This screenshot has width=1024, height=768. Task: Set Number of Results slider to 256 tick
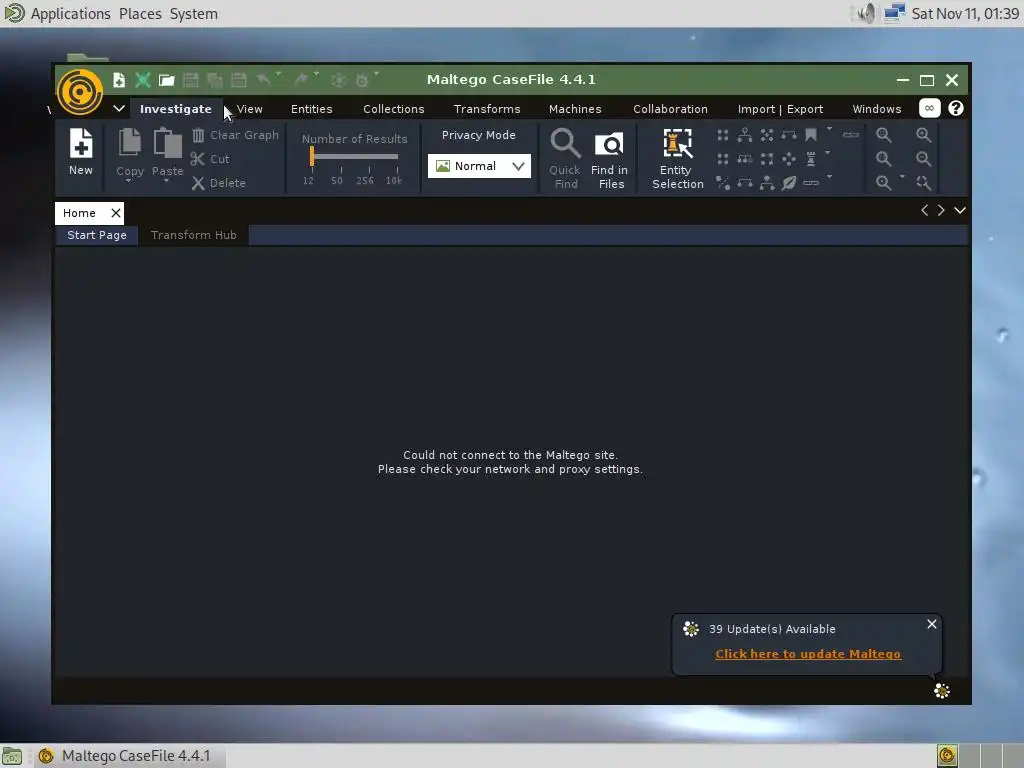[x=369, y=170]
